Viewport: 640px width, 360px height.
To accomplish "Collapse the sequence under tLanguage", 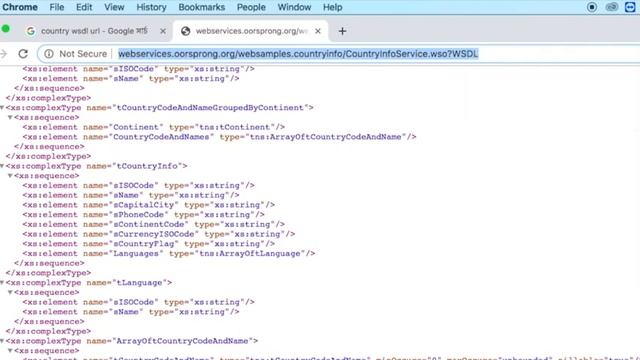I will coord(10,293).
